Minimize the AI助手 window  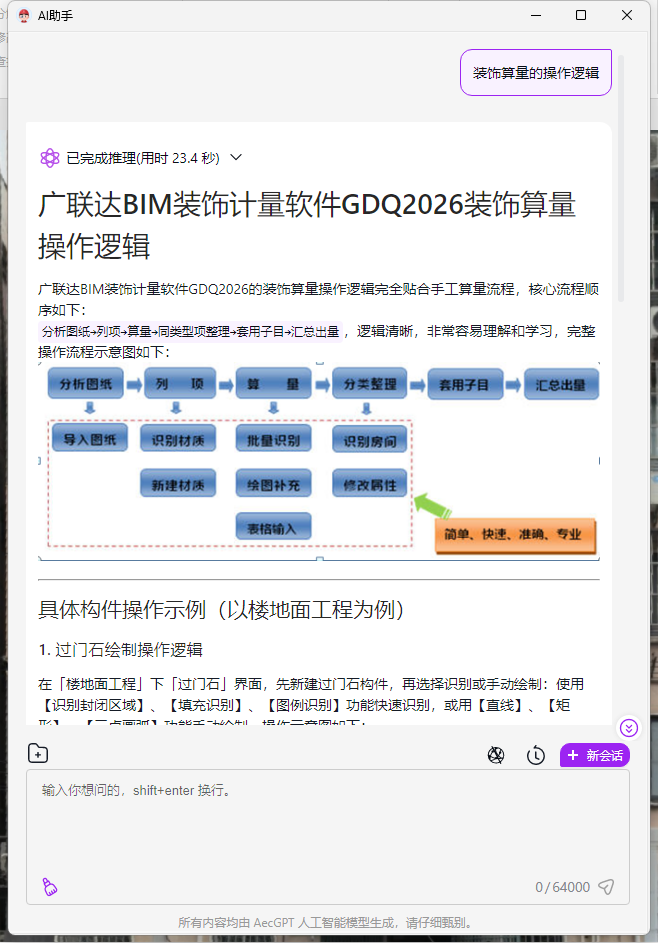click(536, 16)
